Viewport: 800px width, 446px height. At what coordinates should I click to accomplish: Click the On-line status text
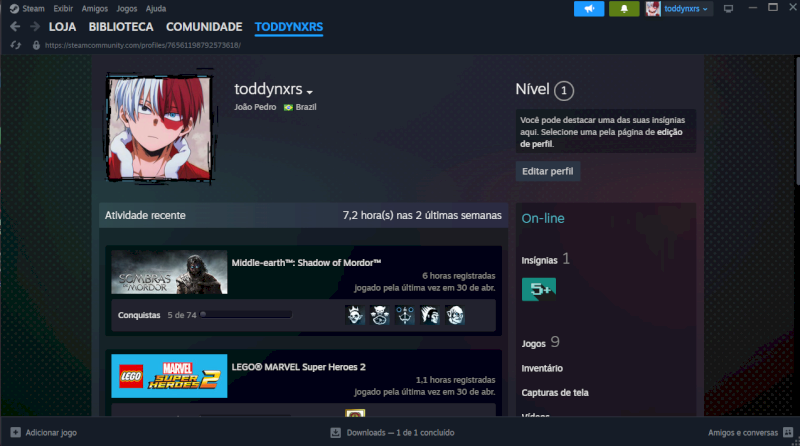pos(543,218)
